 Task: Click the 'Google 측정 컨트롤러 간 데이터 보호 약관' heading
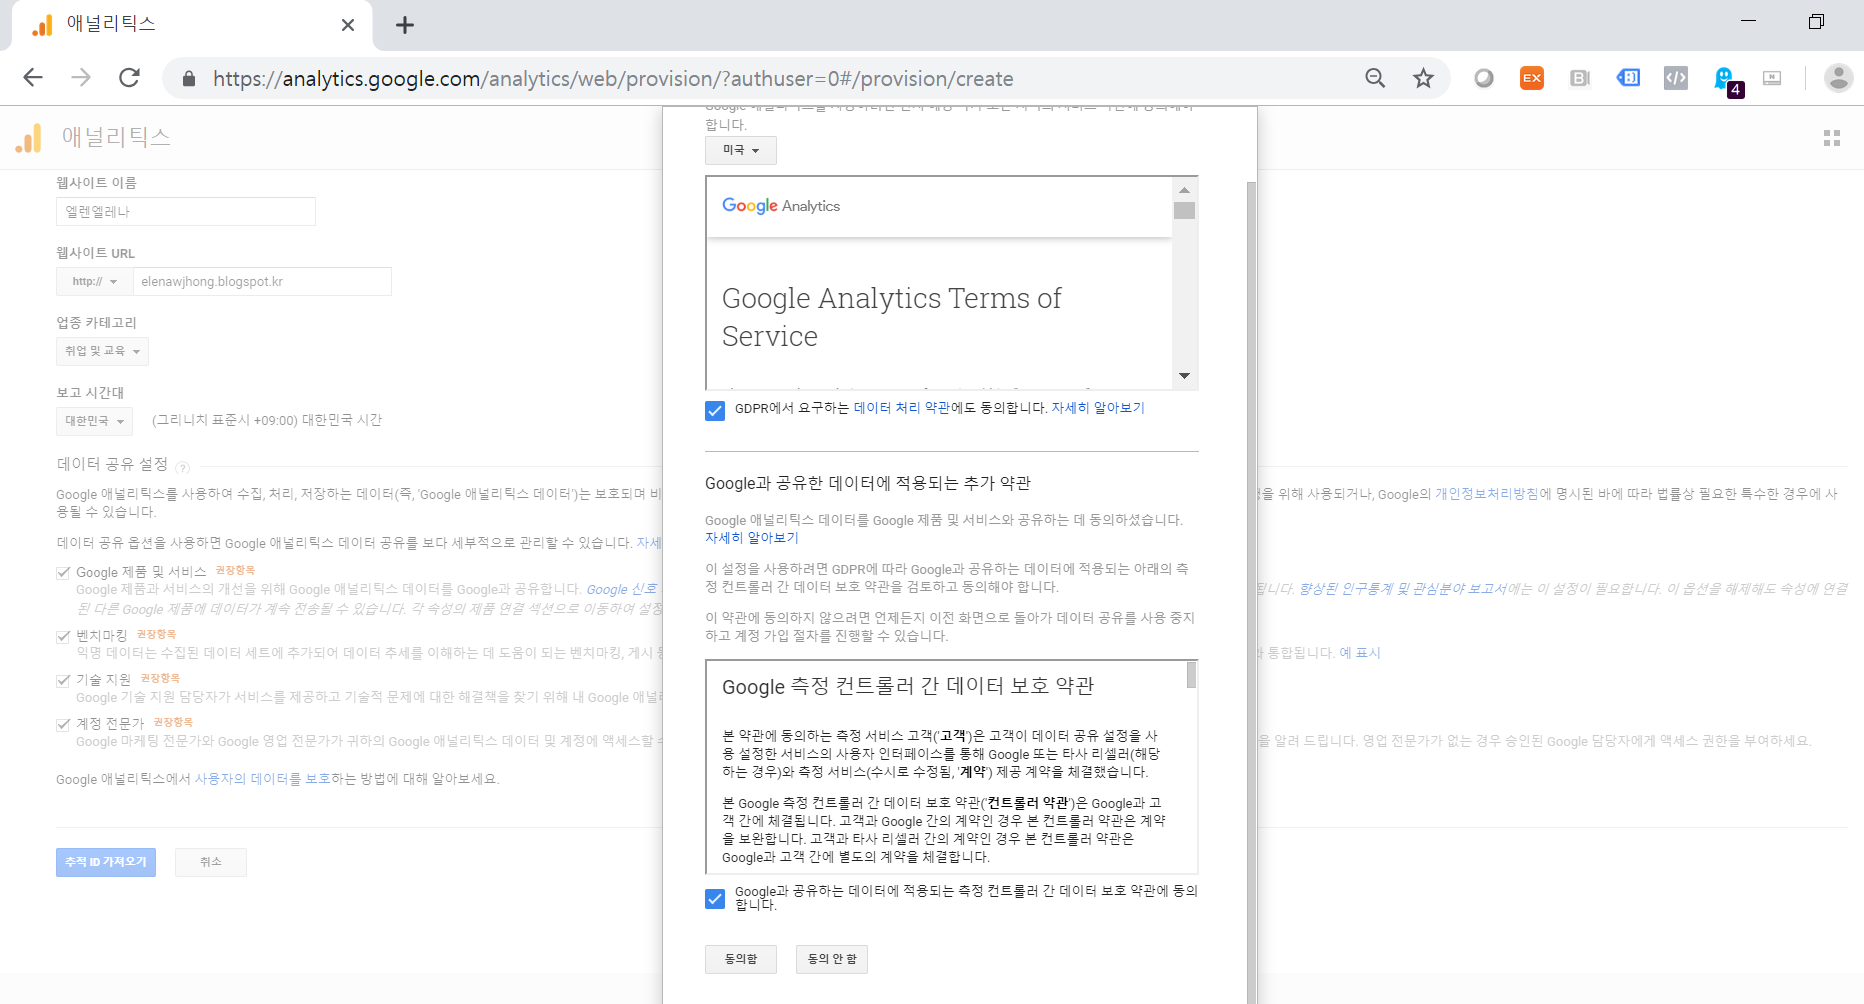coord(908,686)
